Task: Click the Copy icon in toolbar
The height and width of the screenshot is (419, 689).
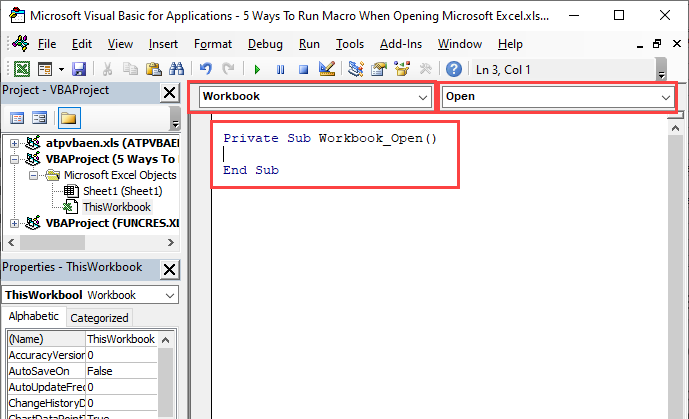Action: [130, 69]
